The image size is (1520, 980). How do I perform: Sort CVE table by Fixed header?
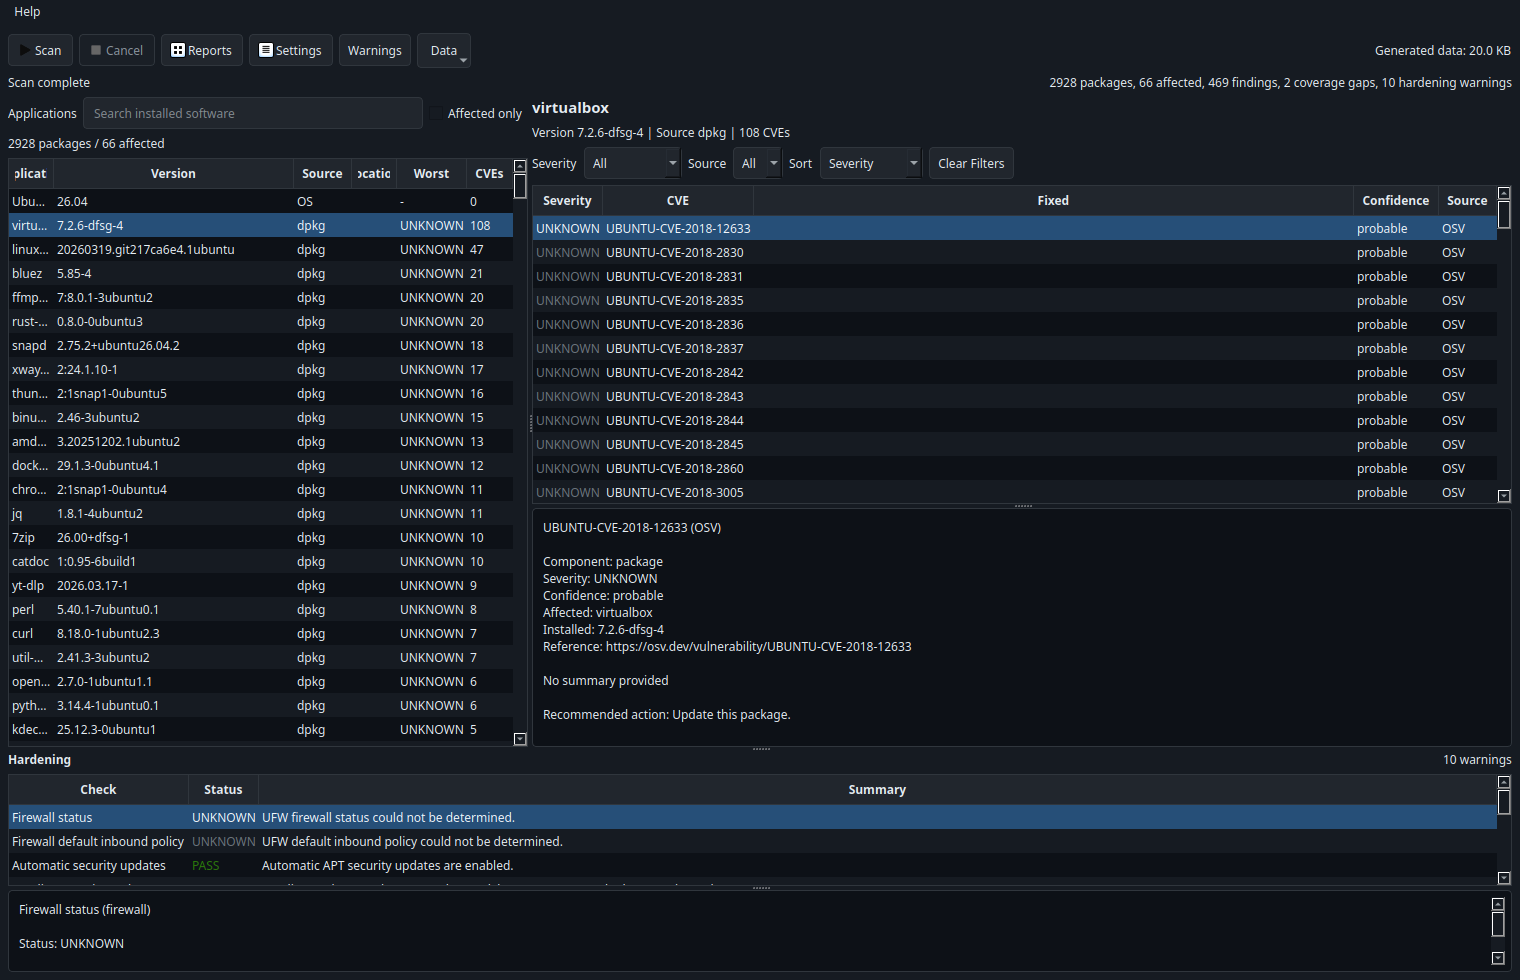click(x=1053, y=200)
